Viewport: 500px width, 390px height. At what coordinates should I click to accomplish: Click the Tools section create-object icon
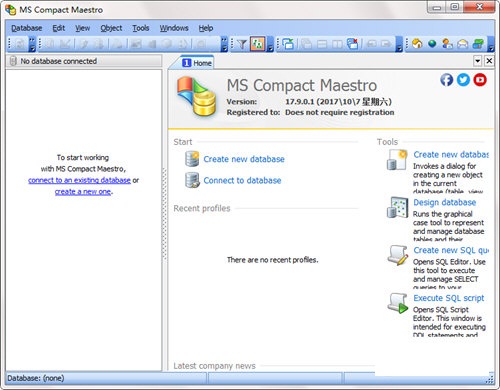[397, 159]
